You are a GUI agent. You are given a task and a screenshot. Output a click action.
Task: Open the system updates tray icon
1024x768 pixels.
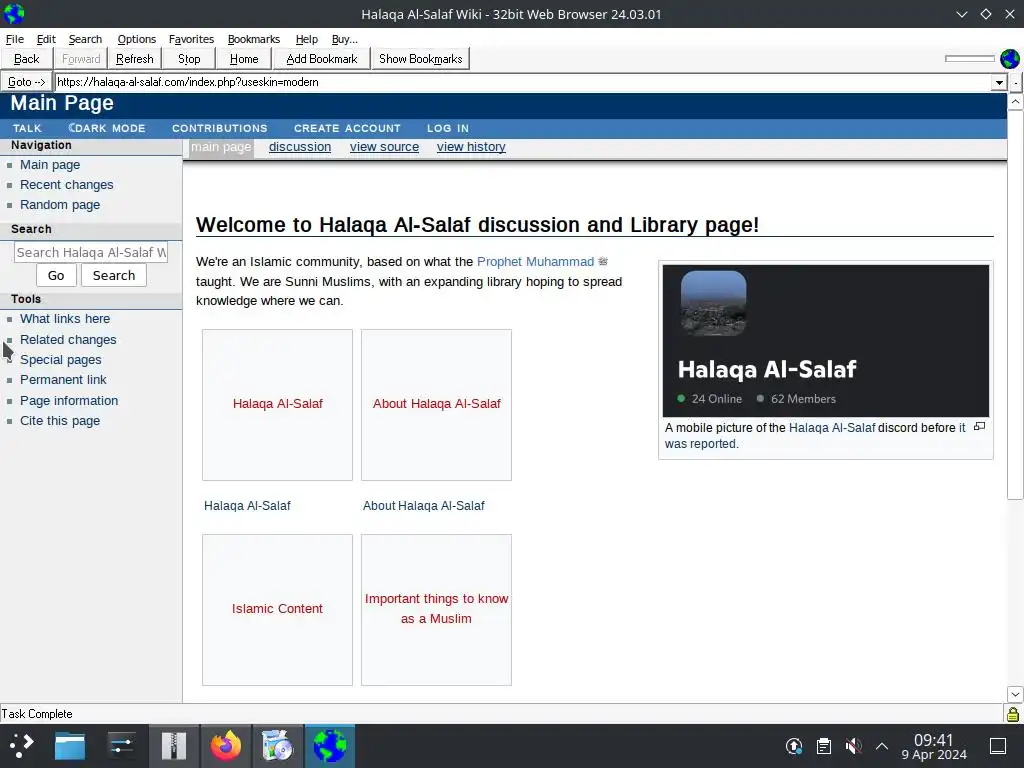pyautogui.click(x=793, y=745)
